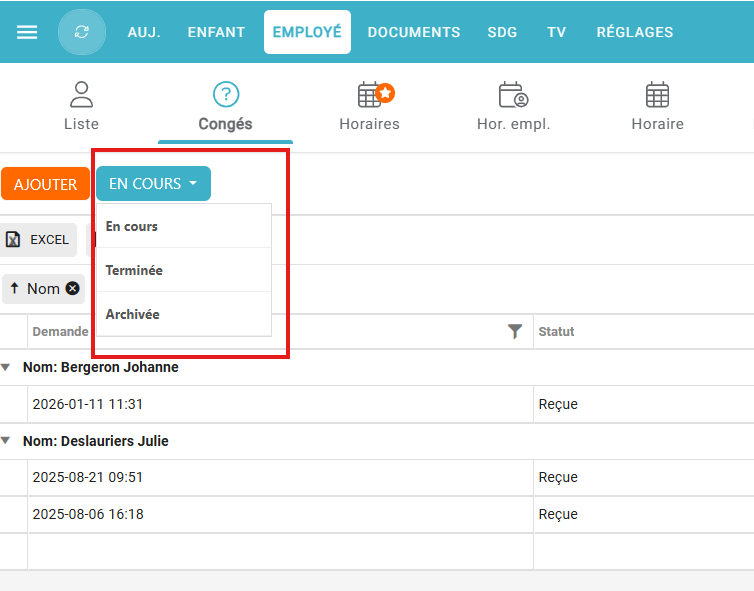Open the Liste person icon
The image size is (754, 591).
81,95
